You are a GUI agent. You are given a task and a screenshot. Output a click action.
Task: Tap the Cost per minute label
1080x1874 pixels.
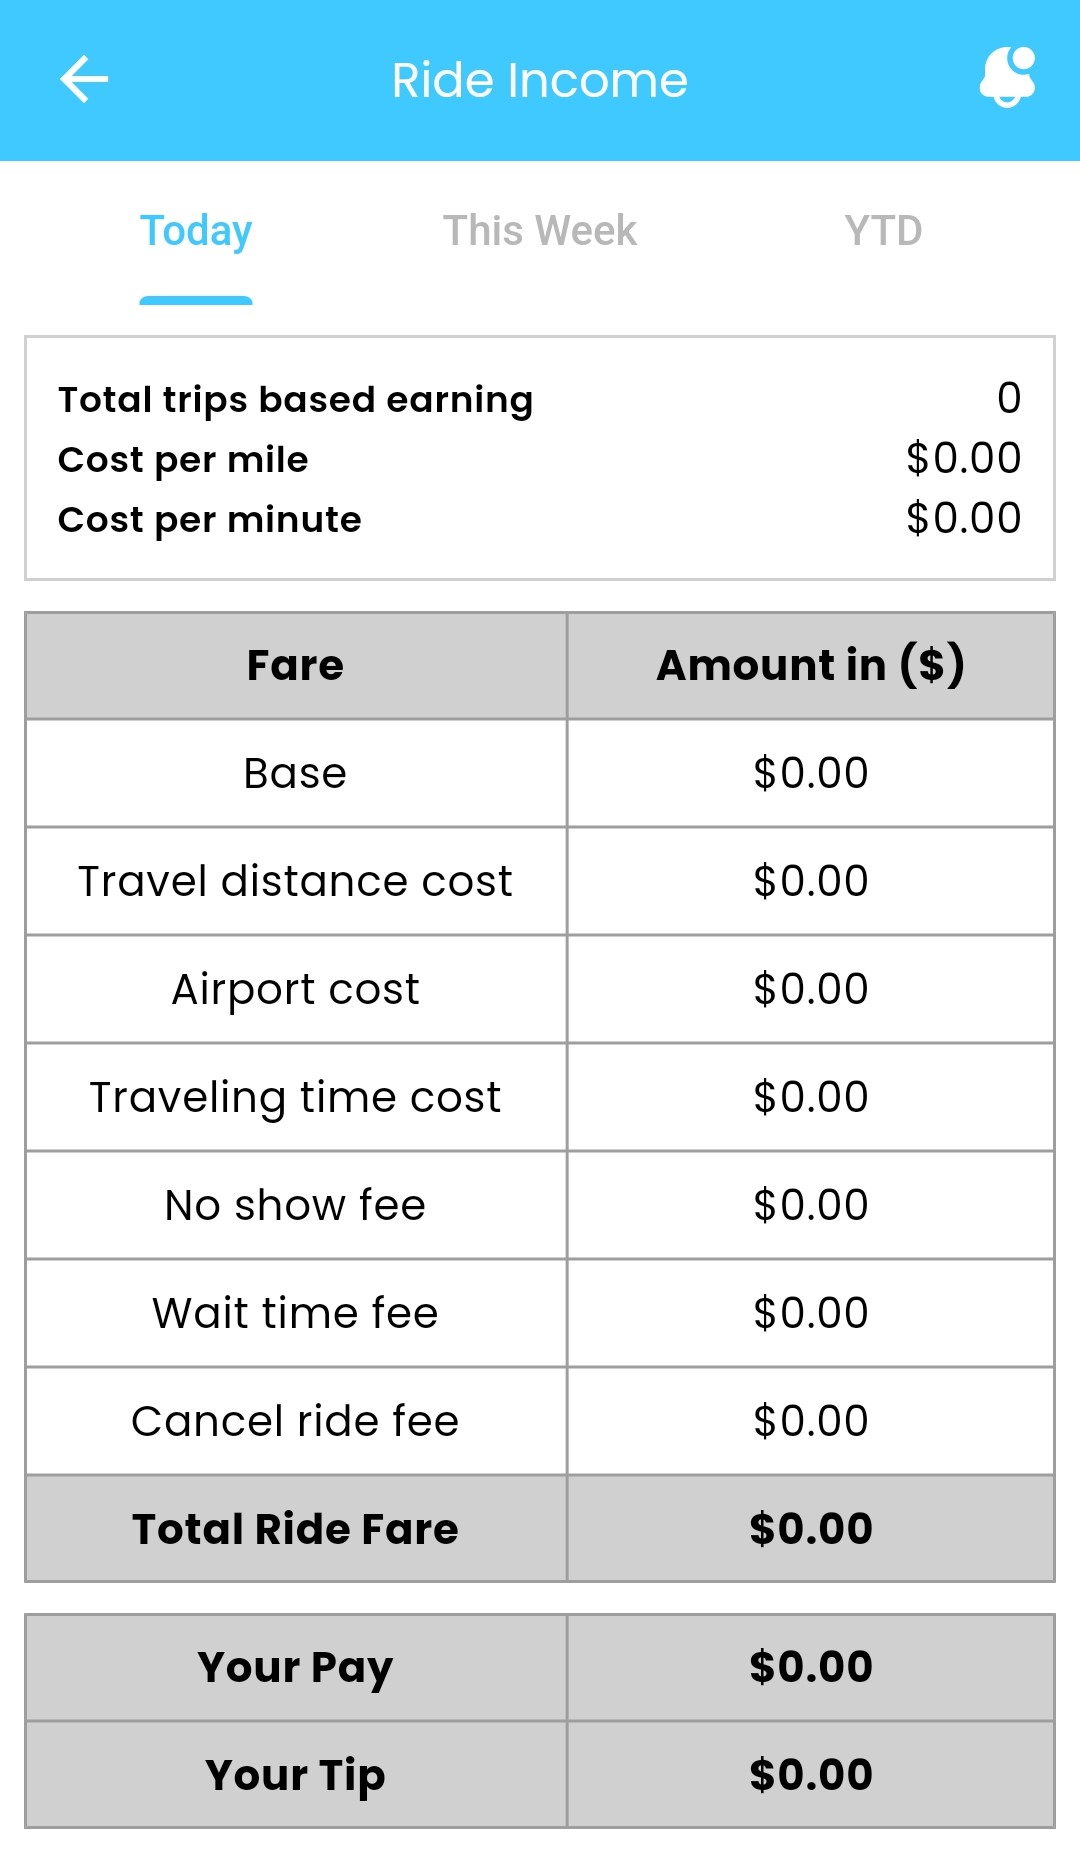click(x=210, y=519)
